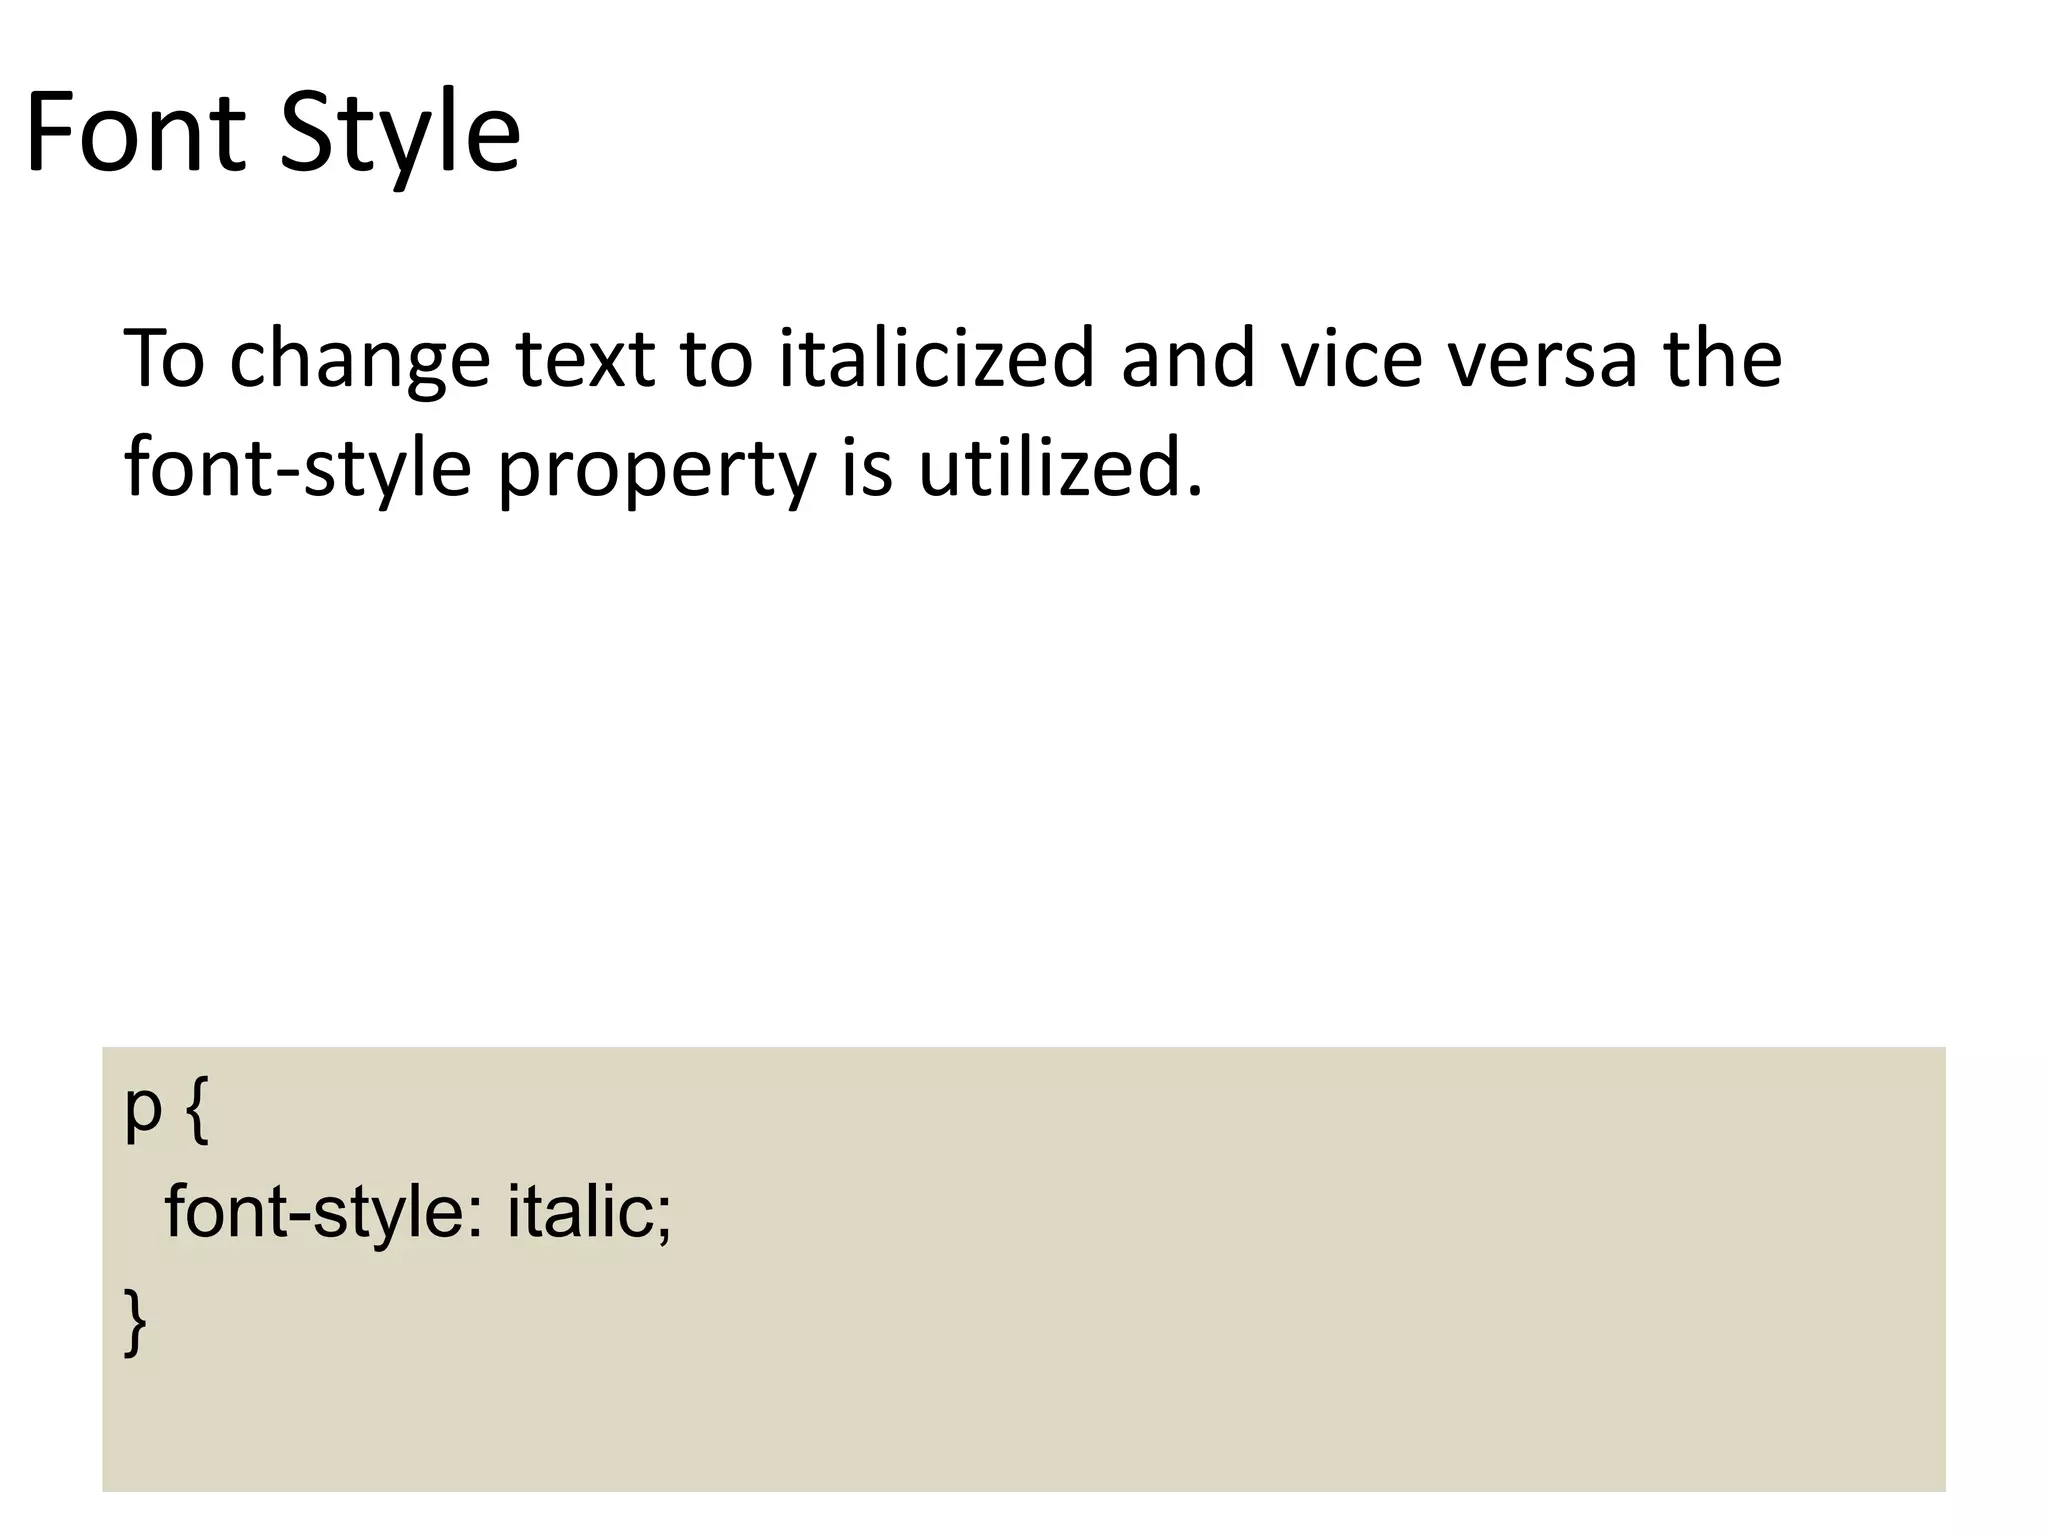Click the word 'To' starting the paragraph
The image size is (2048, 1536).
pyautogui.click(x=164, y=358)
